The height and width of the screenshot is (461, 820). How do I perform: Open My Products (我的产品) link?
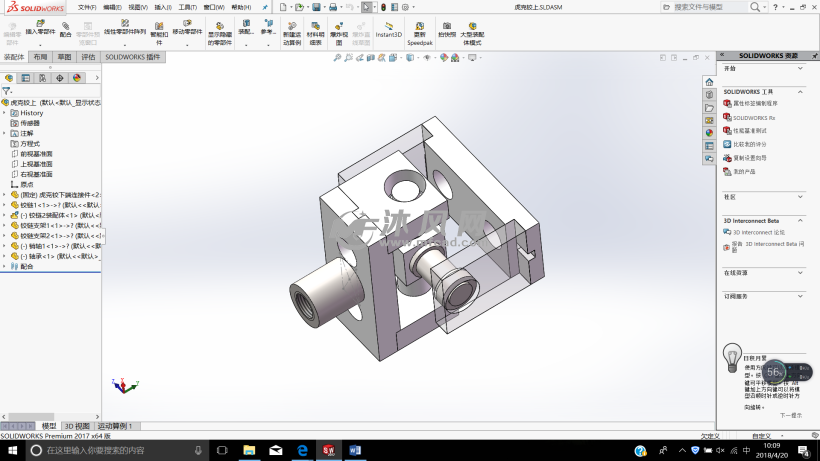tap(744, 171)
